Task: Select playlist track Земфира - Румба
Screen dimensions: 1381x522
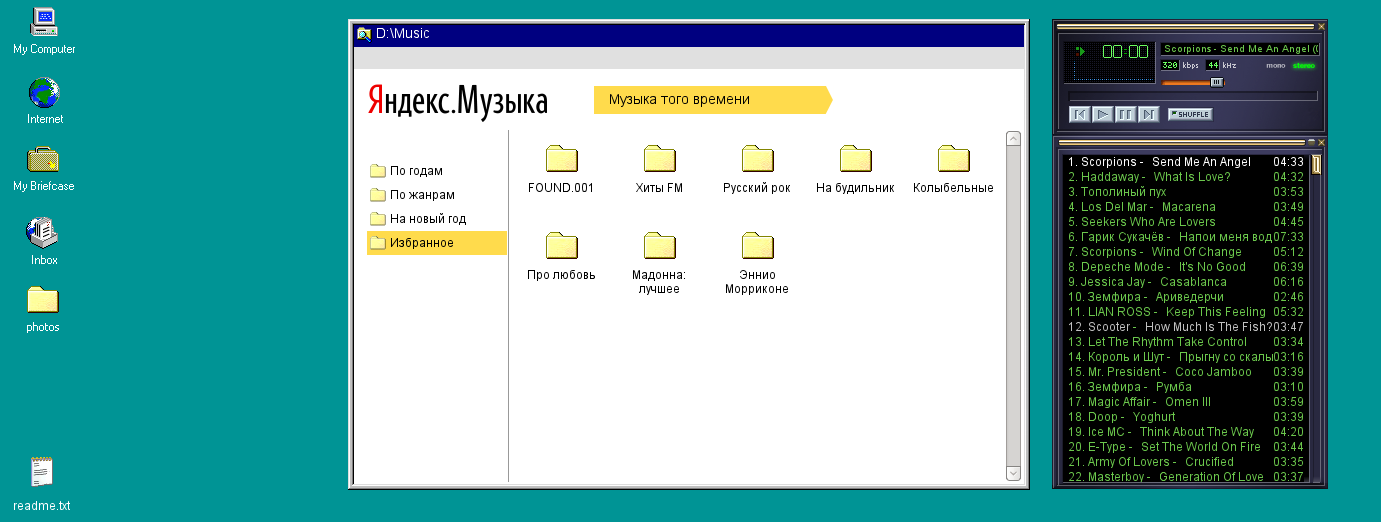Action: coord(1185,387)
